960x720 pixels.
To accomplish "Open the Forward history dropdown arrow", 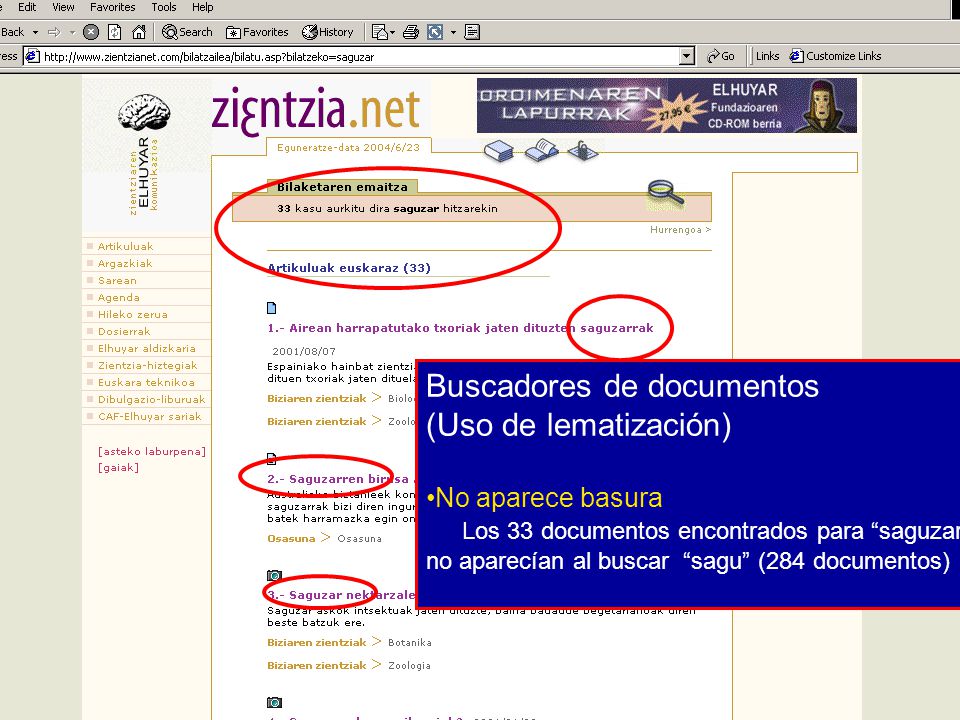I will (72, 32).
